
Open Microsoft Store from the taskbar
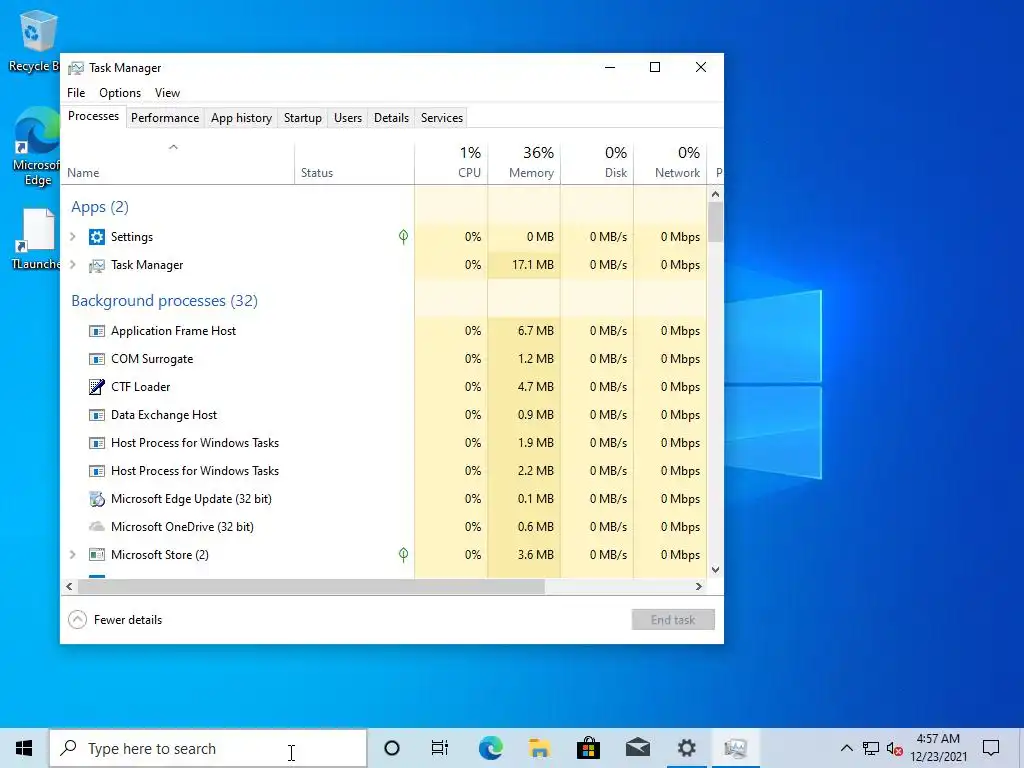(x=588, y=748)
